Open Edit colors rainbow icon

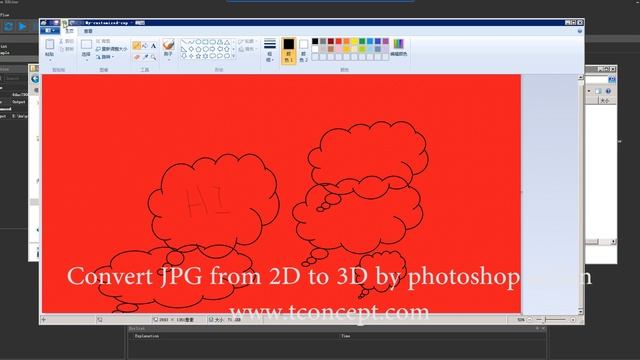pos(398,44)
